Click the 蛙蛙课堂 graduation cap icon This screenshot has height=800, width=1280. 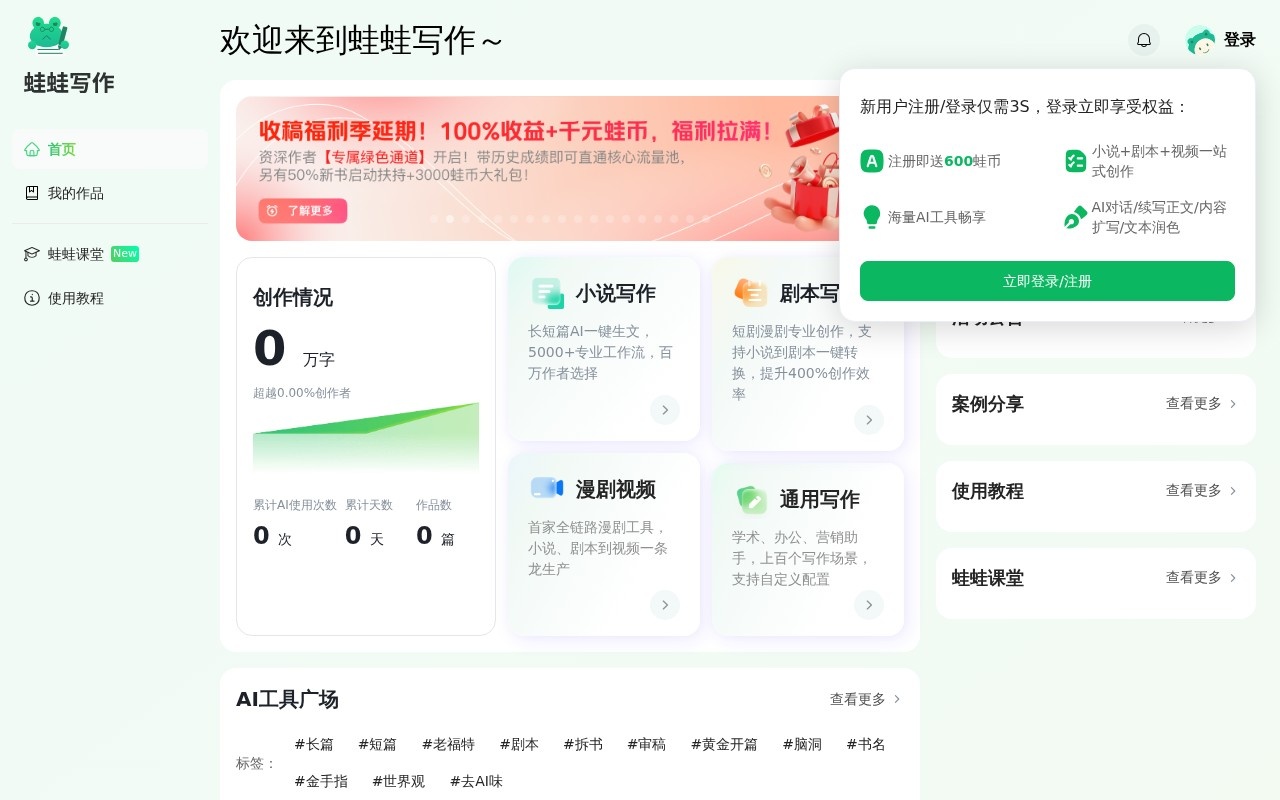(x=32, y=254)
